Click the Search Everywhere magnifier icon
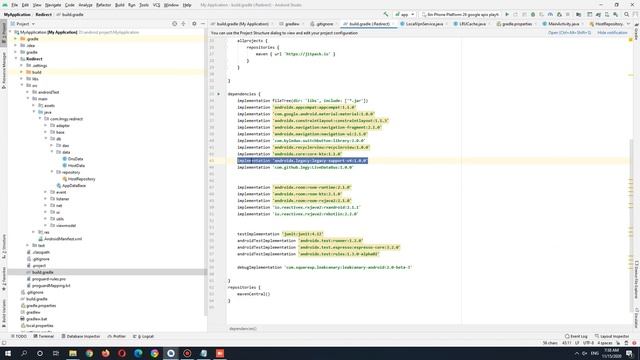The image size is (640, 360). point(627,14)
